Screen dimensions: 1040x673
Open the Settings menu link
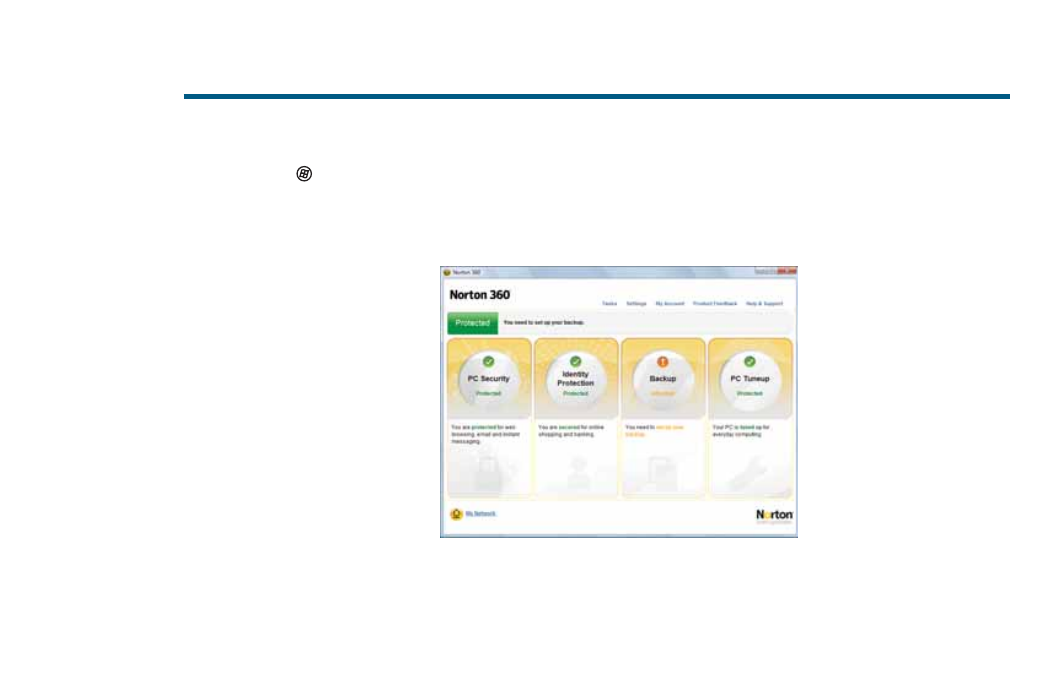(x=636, y=304)
